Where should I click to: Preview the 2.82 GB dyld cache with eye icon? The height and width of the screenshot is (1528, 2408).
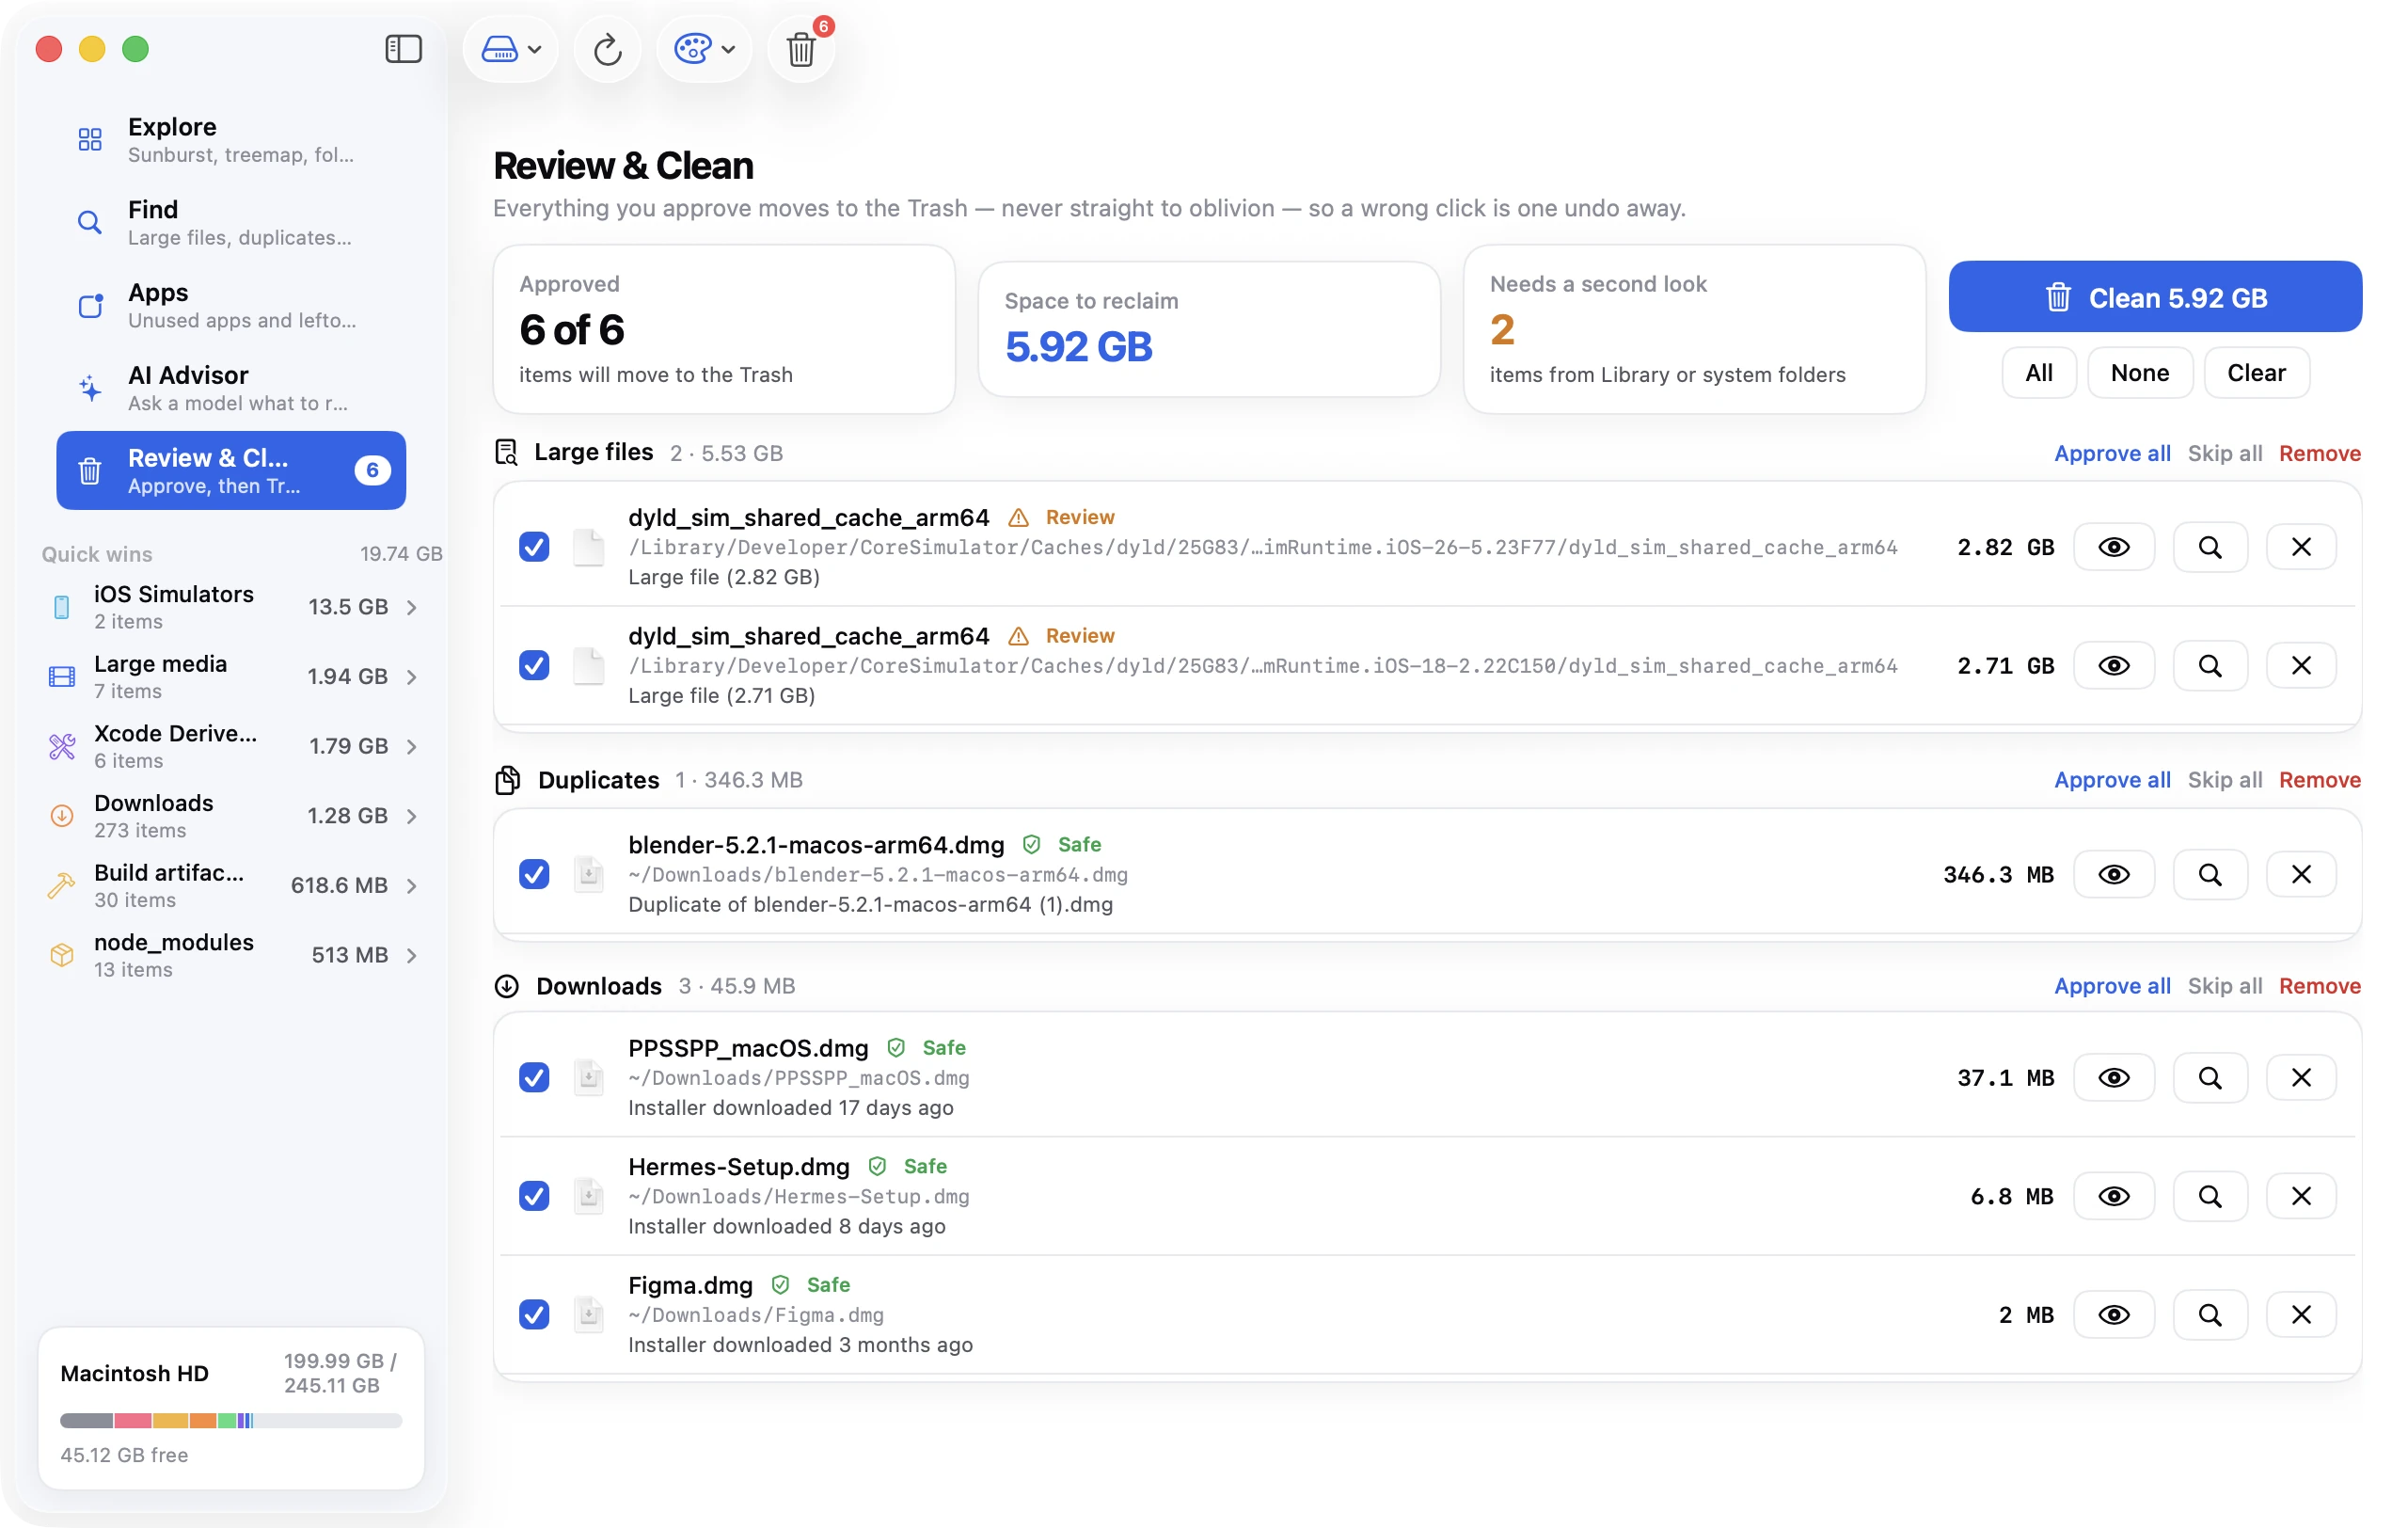point(2113,547)
